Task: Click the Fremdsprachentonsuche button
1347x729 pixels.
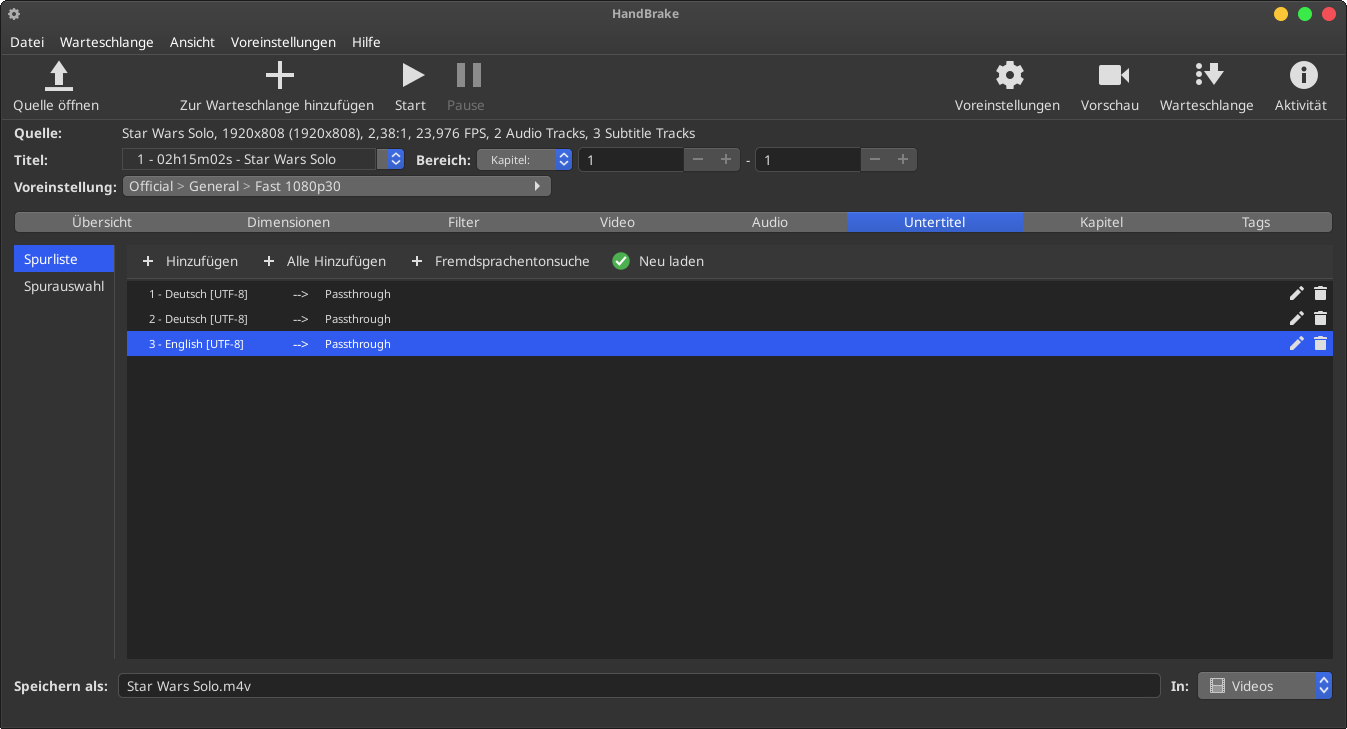Action: (x=500, y=261)
